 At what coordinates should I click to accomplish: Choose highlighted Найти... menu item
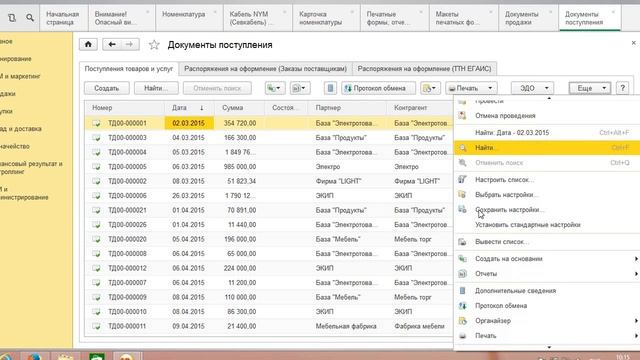pyautogui.click(x=547, y=148)
